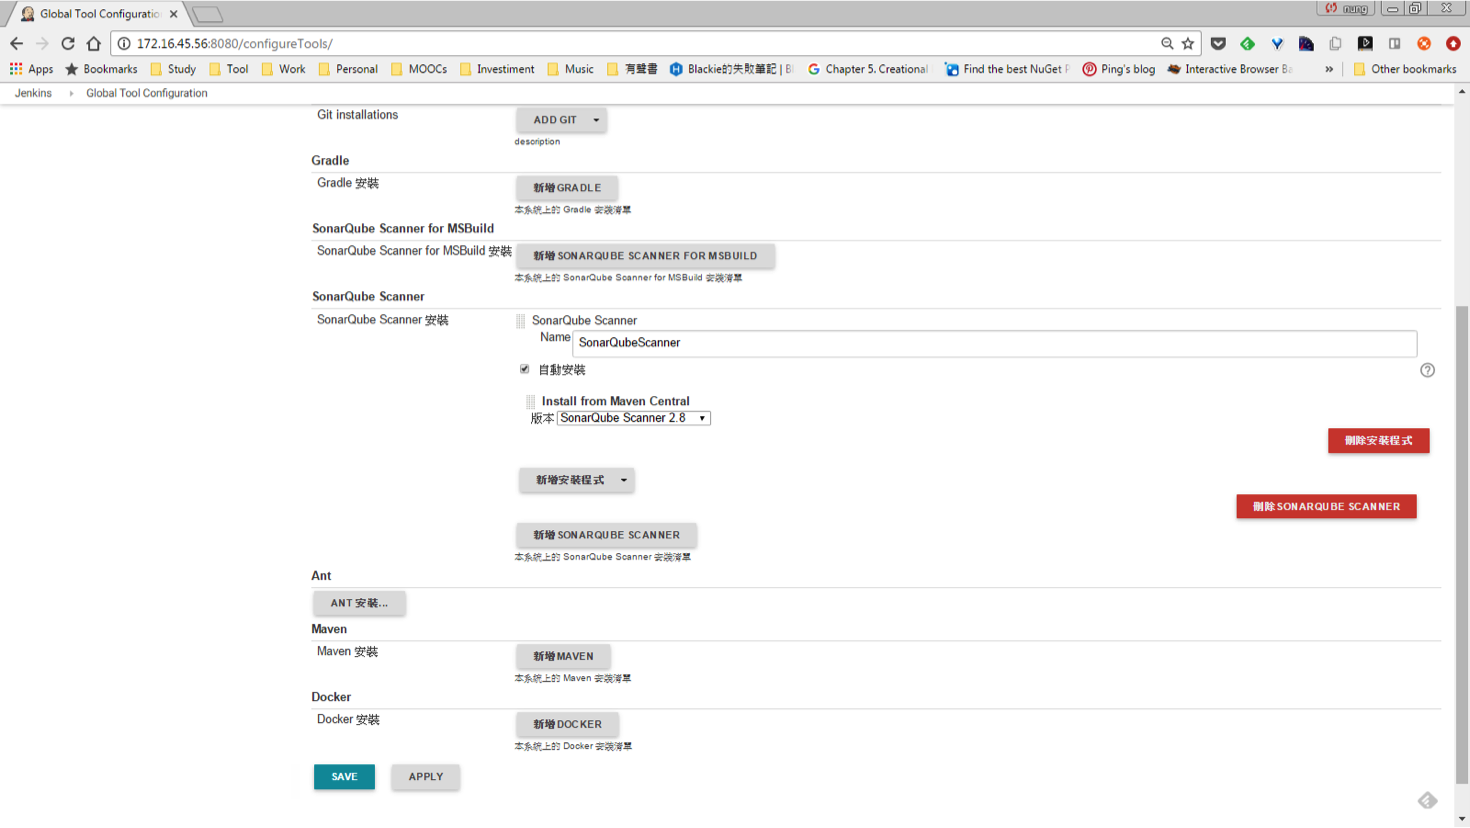Image resolution: width=1470 pixels, height=828 pixels.
Task: Click the add SONARQUBE SCANNER button
Action: (606, 535)
